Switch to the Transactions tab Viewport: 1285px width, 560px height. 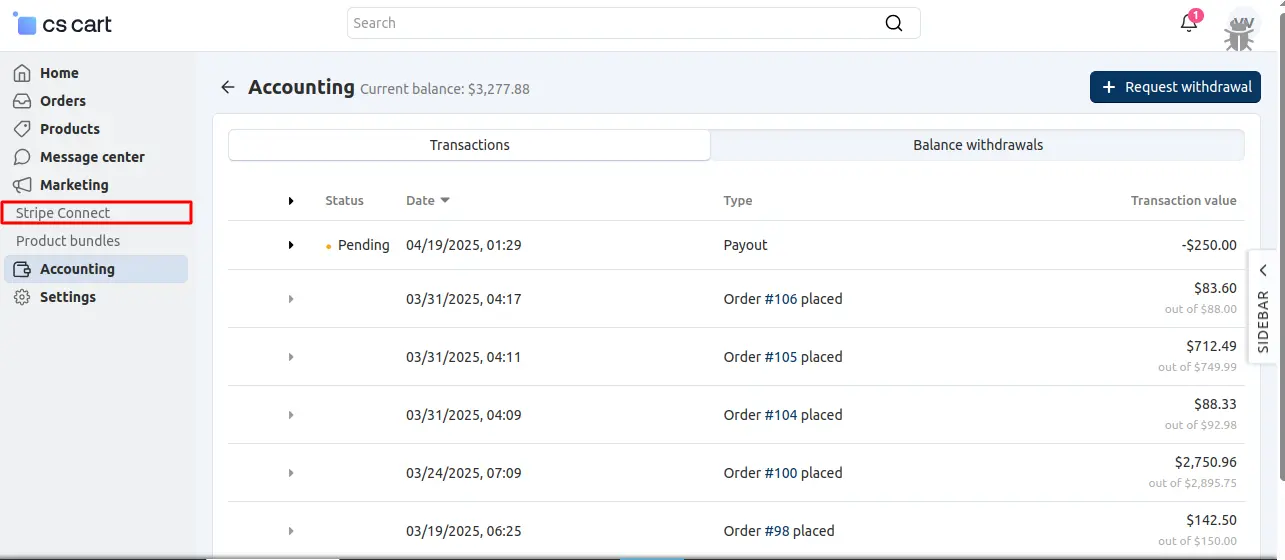pyautogui.click(x=469, y=145)
